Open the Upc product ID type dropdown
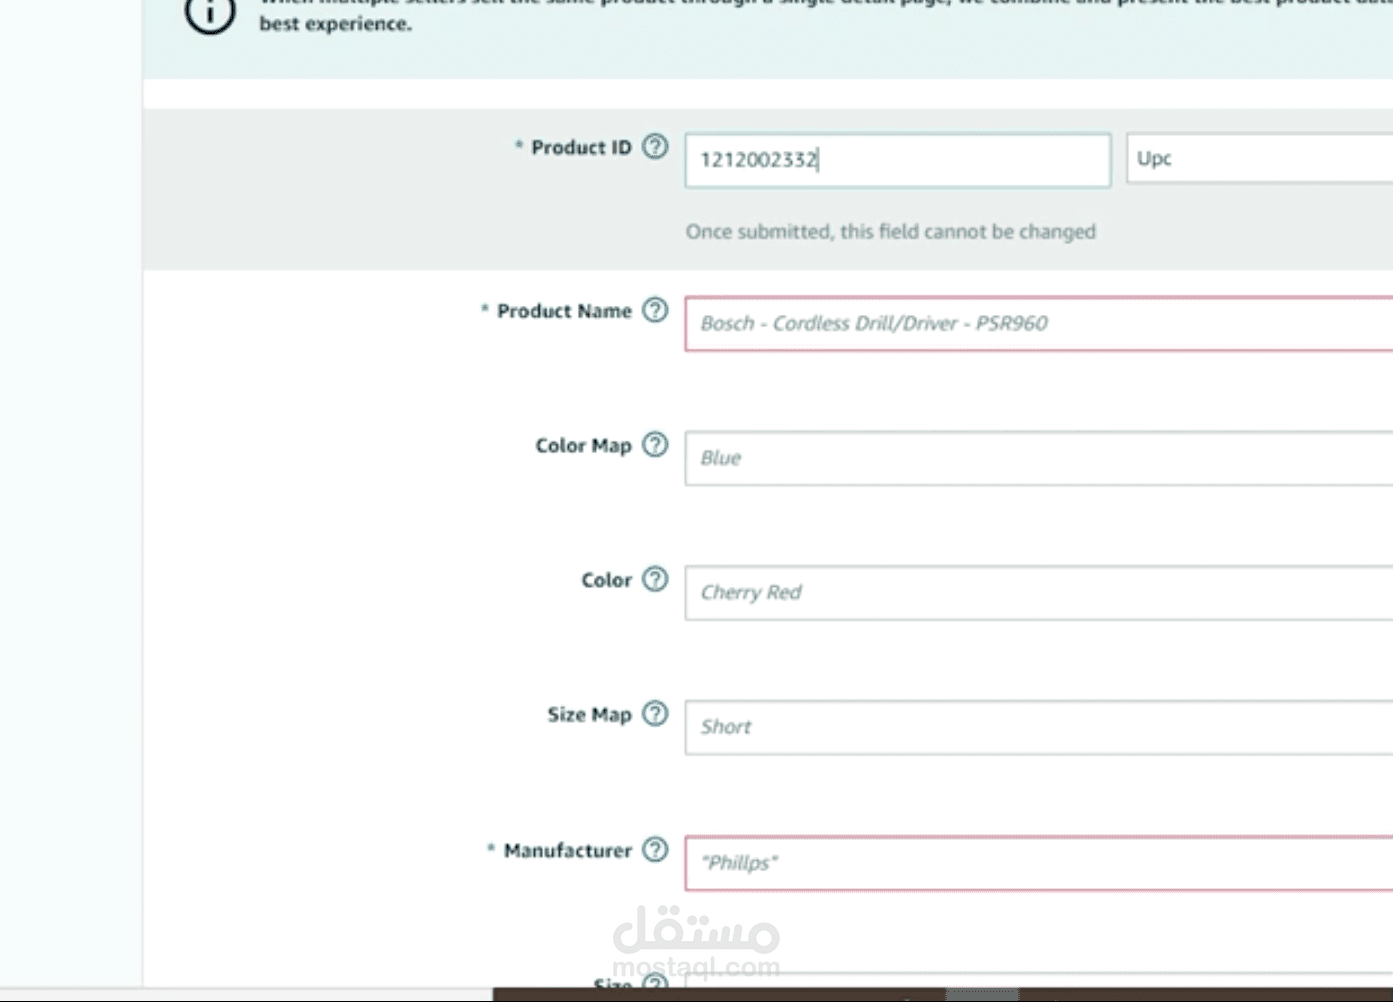Image resolution: width=1393 pixels, height=1002 pixels. pyautogui.click(x=1259, y=158)
